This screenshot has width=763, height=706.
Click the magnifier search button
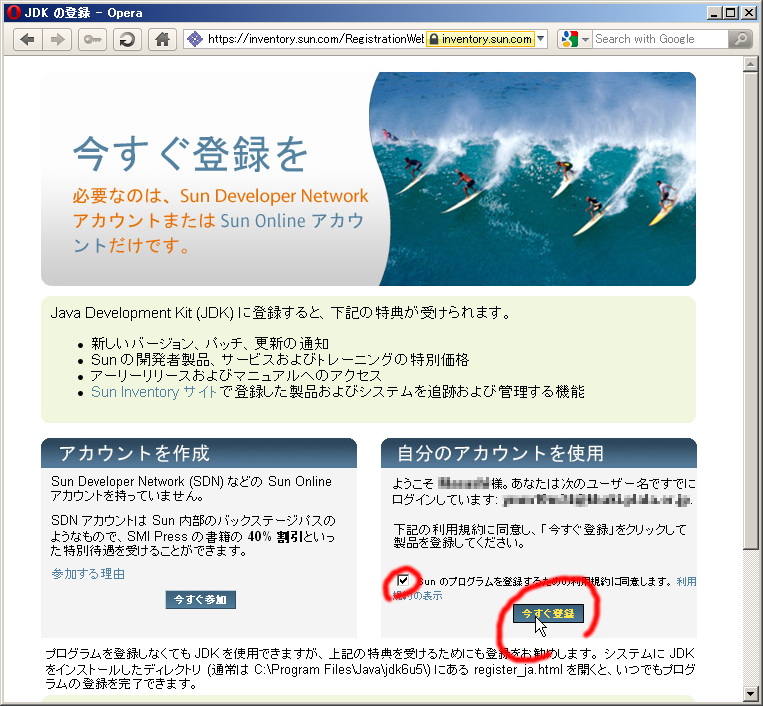point(741,39)
